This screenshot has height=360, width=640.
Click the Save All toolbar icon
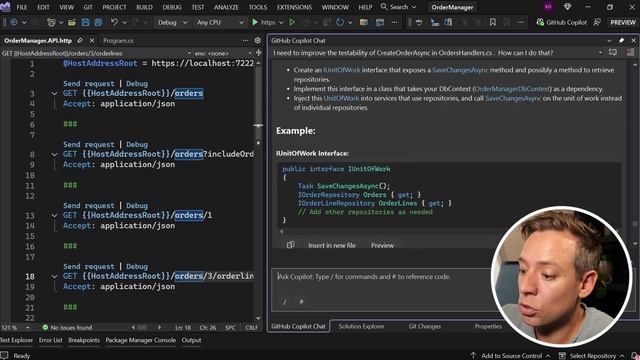click(x=98, y=22)
